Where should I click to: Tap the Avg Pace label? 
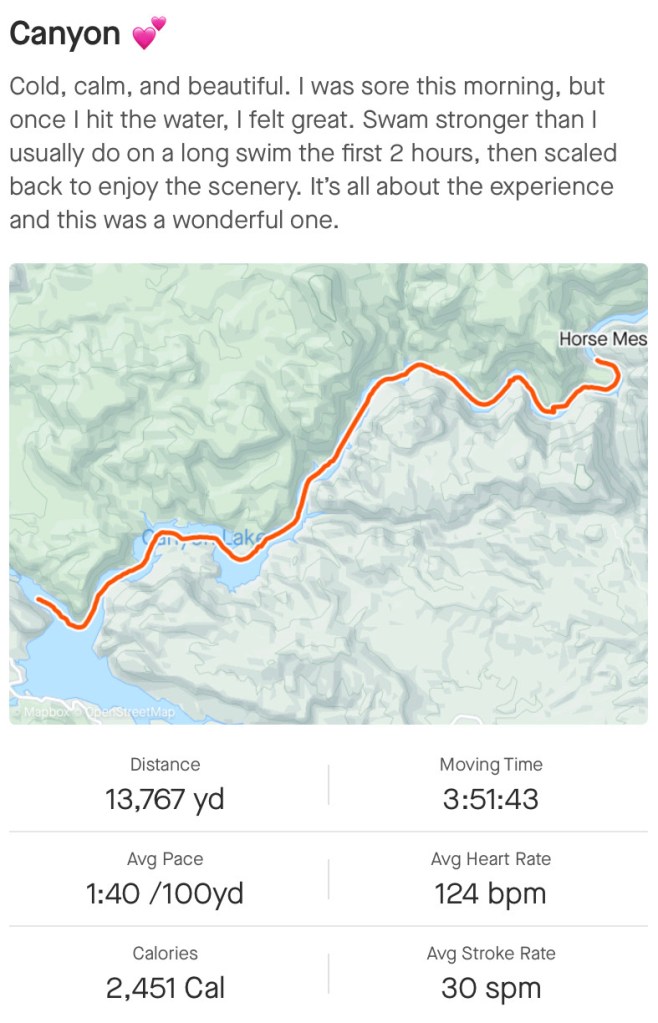[x=165, y=859]
